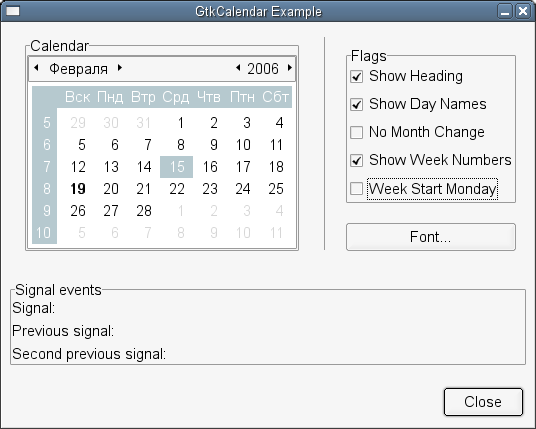Go to previous month using left arrow

pyautogui.click(x=36, y=68)
